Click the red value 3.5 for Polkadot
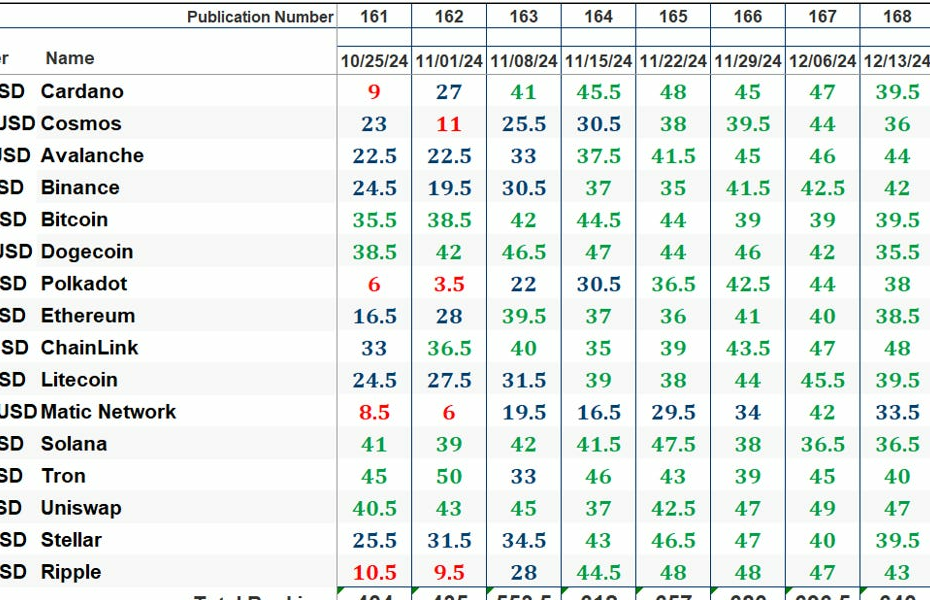Screen dimensions: 930x600 (448, 283)
